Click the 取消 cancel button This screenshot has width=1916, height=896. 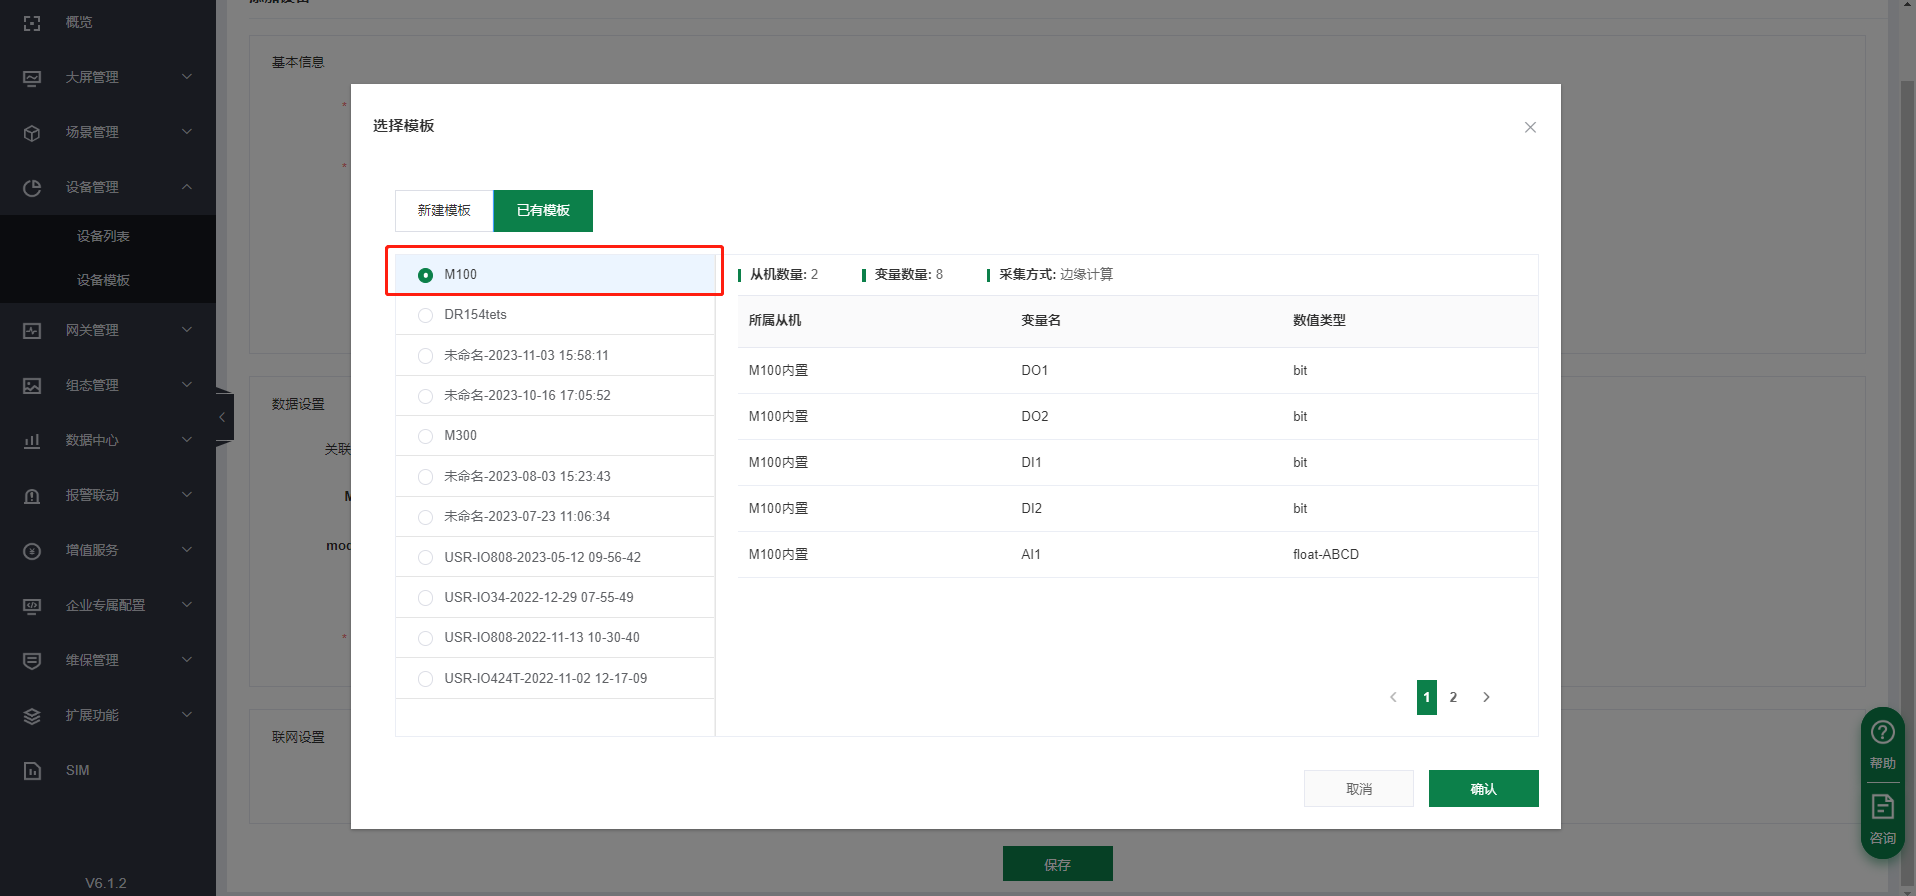1358,789
